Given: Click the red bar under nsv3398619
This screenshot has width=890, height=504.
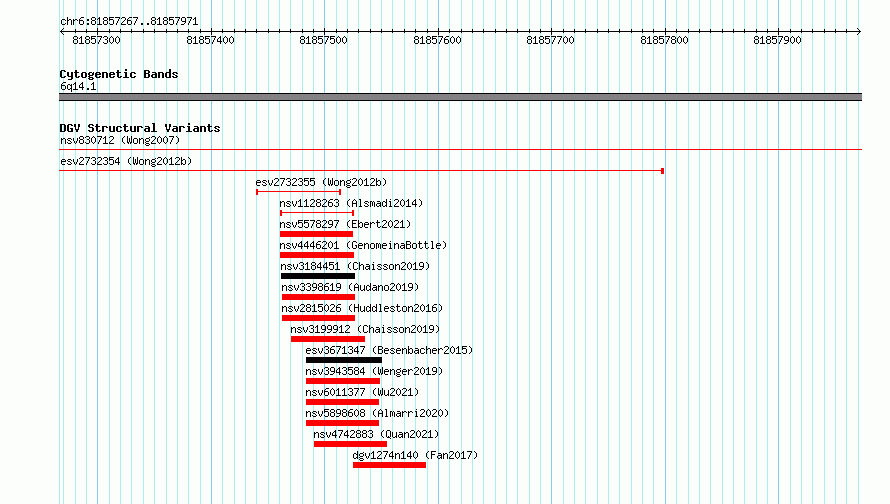Looking at the screenshot, I should click(x=318, y=297).
